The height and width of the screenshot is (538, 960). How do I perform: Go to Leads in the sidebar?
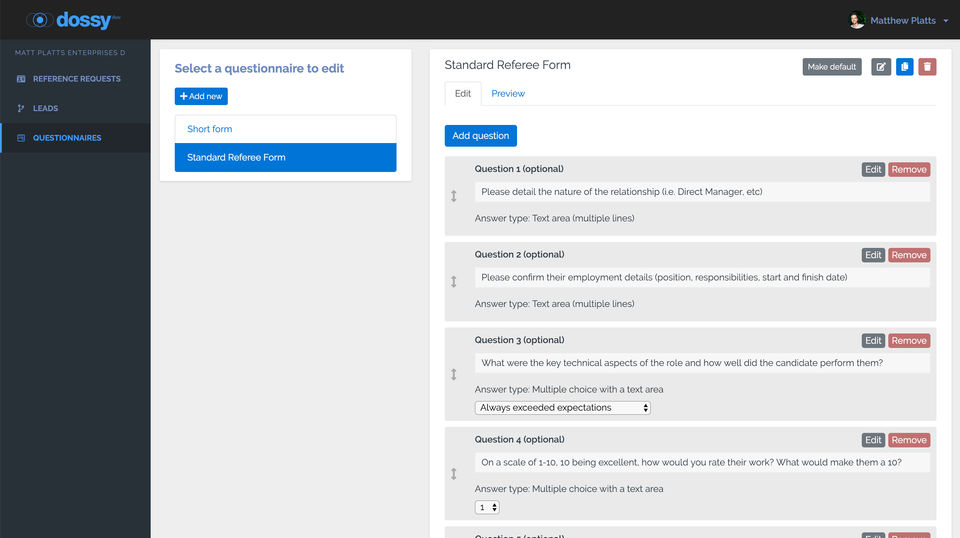click(45, 108)
